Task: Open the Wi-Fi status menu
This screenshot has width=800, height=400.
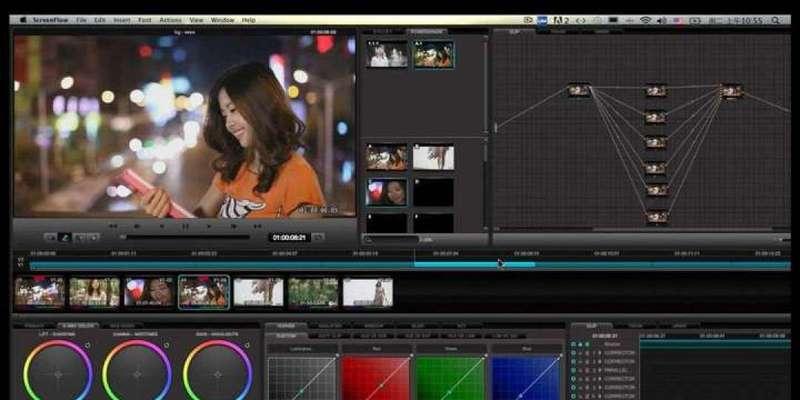Action: click(x=645, y=20)
